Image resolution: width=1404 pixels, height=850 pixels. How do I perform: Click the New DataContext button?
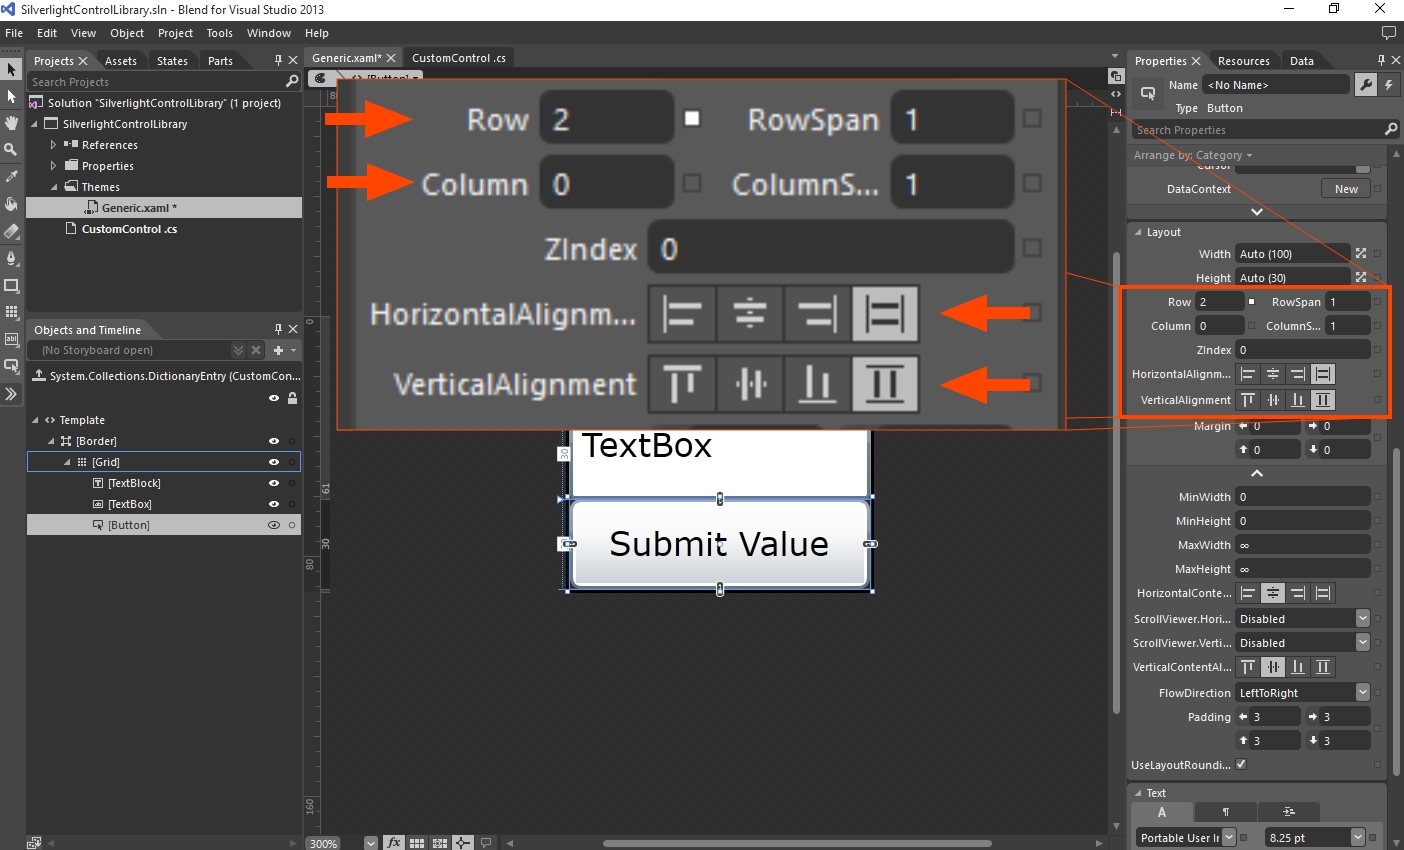tap(1346, 189)
